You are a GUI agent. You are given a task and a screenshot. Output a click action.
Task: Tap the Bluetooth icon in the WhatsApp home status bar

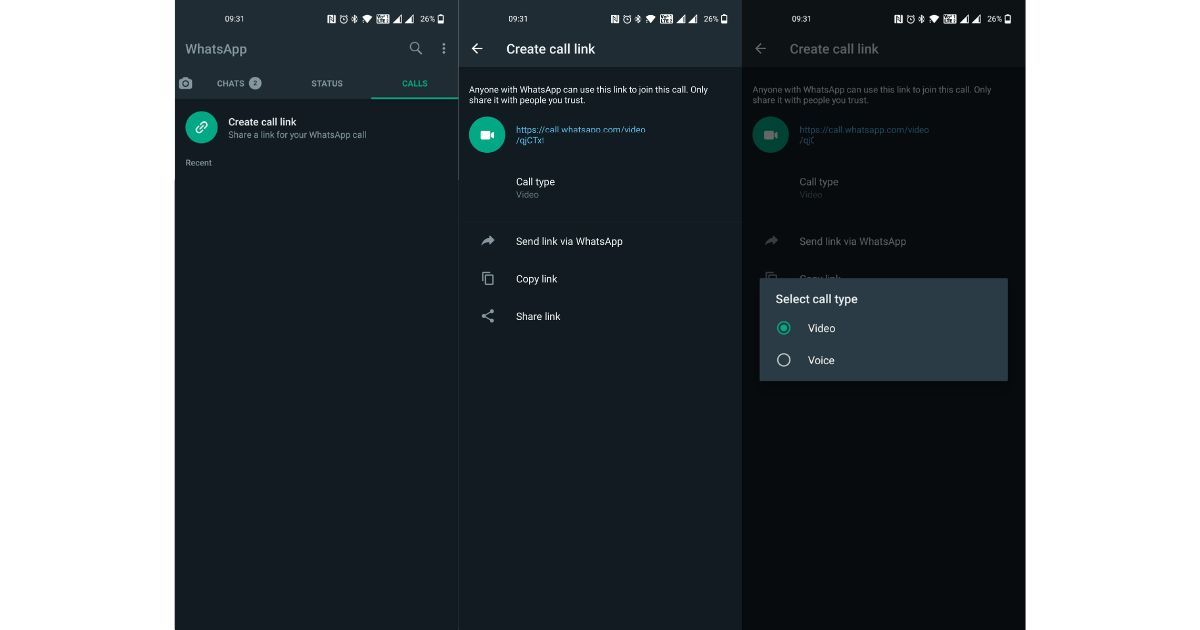coord(355,19)
